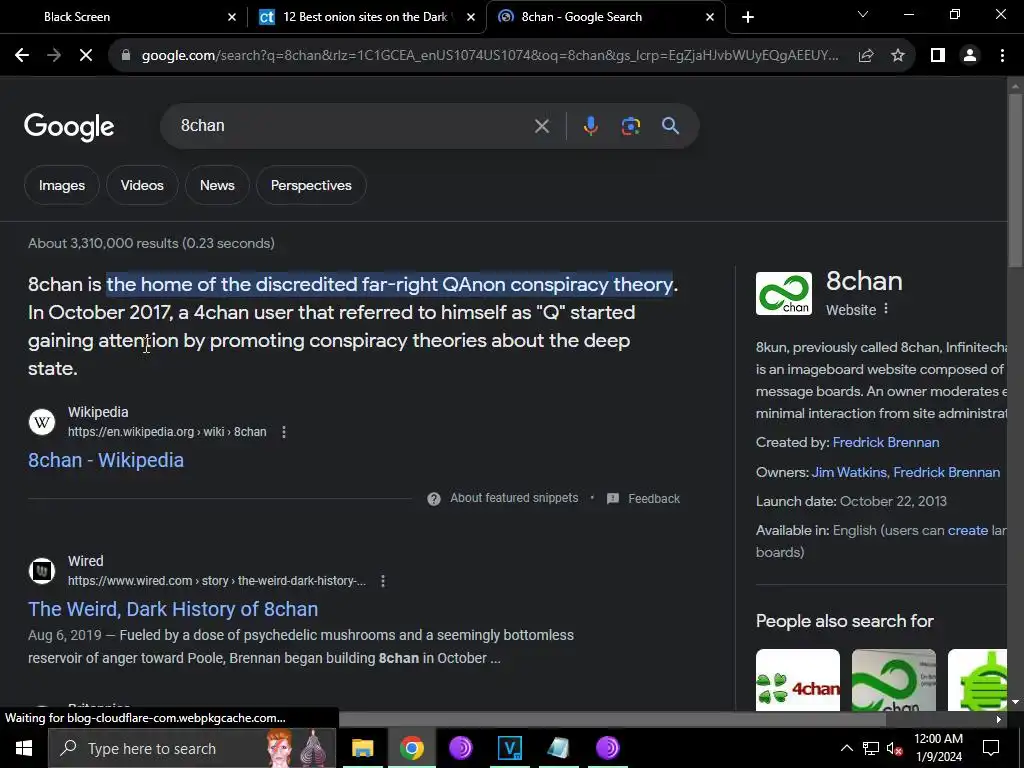
Task: Open the Chrome profile avatar menu
Action: 970,56
